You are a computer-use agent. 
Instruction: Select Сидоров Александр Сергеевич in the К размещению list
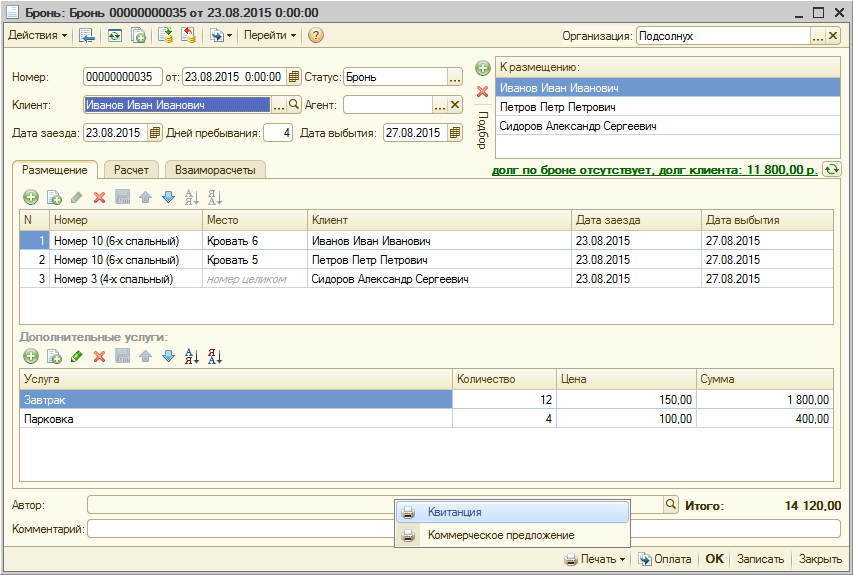click(x=667, y=126)
